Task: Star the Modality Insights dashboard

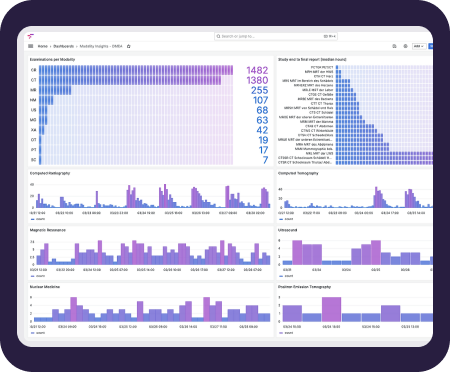Action: pyautogui.click(x=129, y=46)
